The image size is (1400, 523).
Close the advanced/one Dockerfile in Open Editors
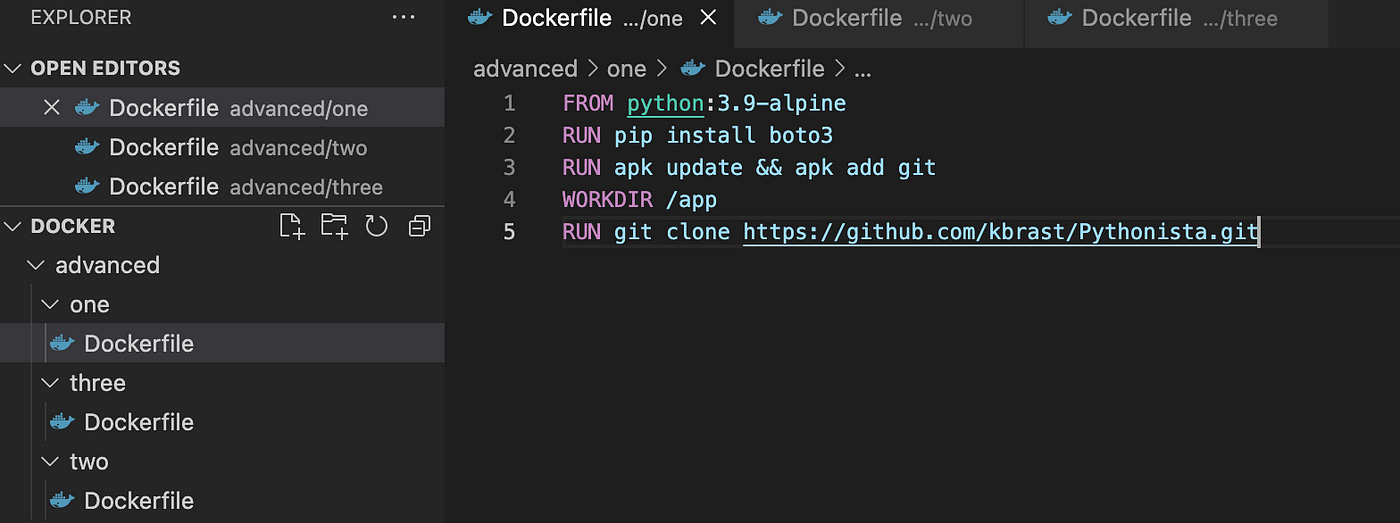click(52, 108)
